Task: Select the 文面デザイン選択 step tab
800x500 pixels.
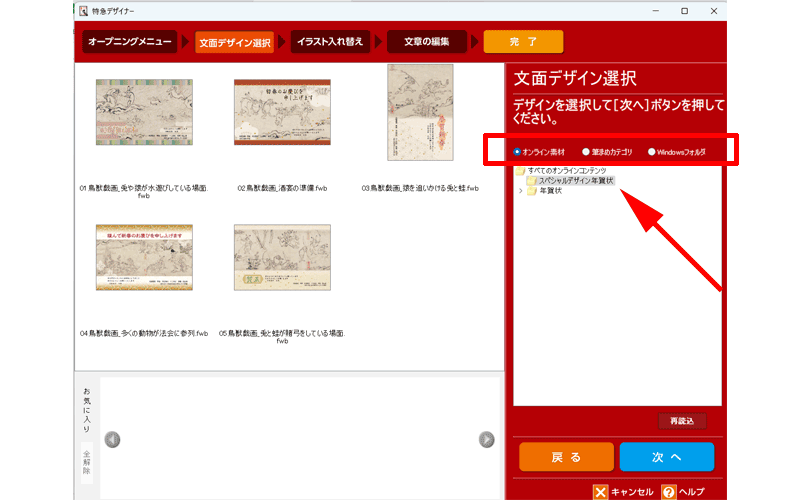Action: coord(235,42)
